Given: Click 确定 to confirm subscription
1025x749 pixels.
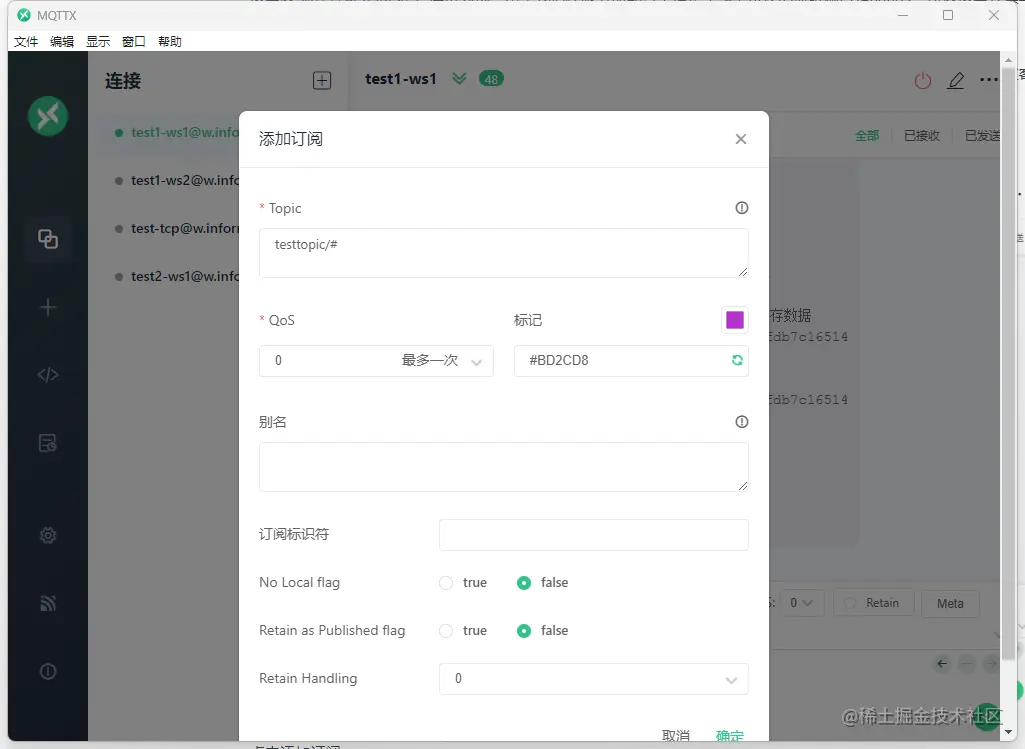Looking at the screenshot, I should click(730, 736).
